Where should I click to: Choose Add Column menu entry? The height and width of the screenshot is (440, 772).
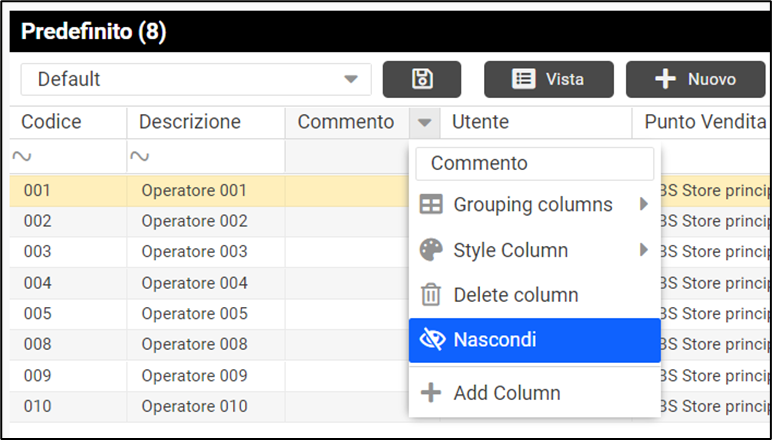pos(506,393)
